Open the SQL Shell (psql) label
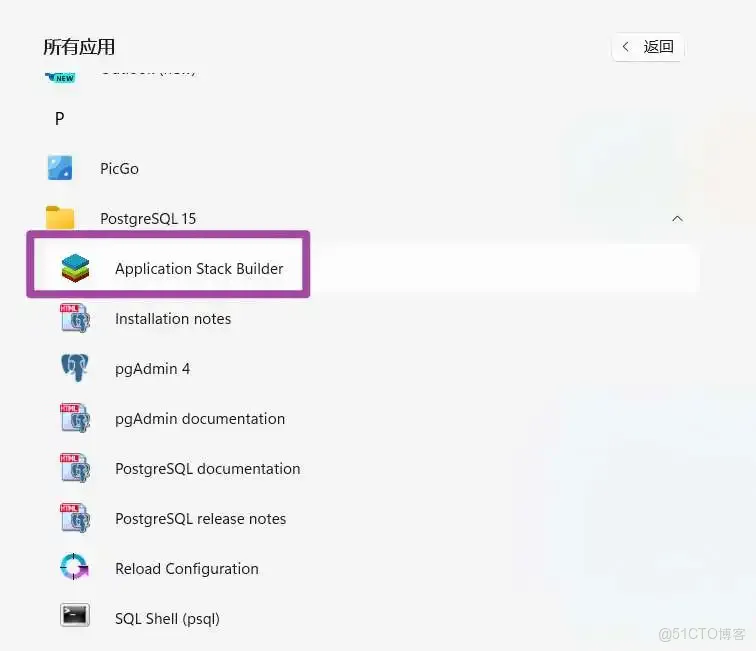Image resolution: width=756 pixels, height=651 pixels. [x=167, y=619]
